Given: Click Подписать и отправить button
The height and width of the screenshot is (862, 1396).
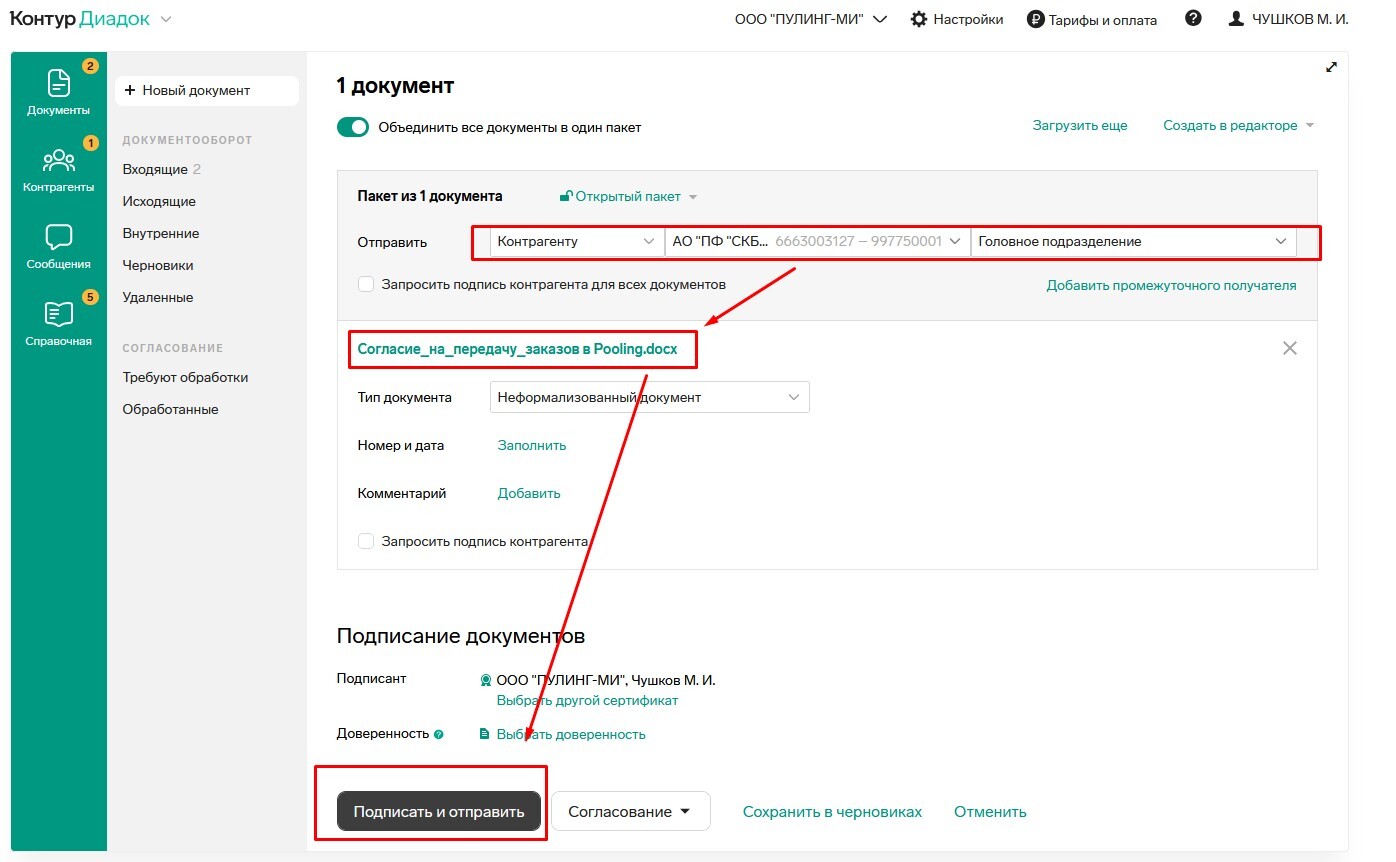Looking at the screenshot, I should tap(439, 812).
